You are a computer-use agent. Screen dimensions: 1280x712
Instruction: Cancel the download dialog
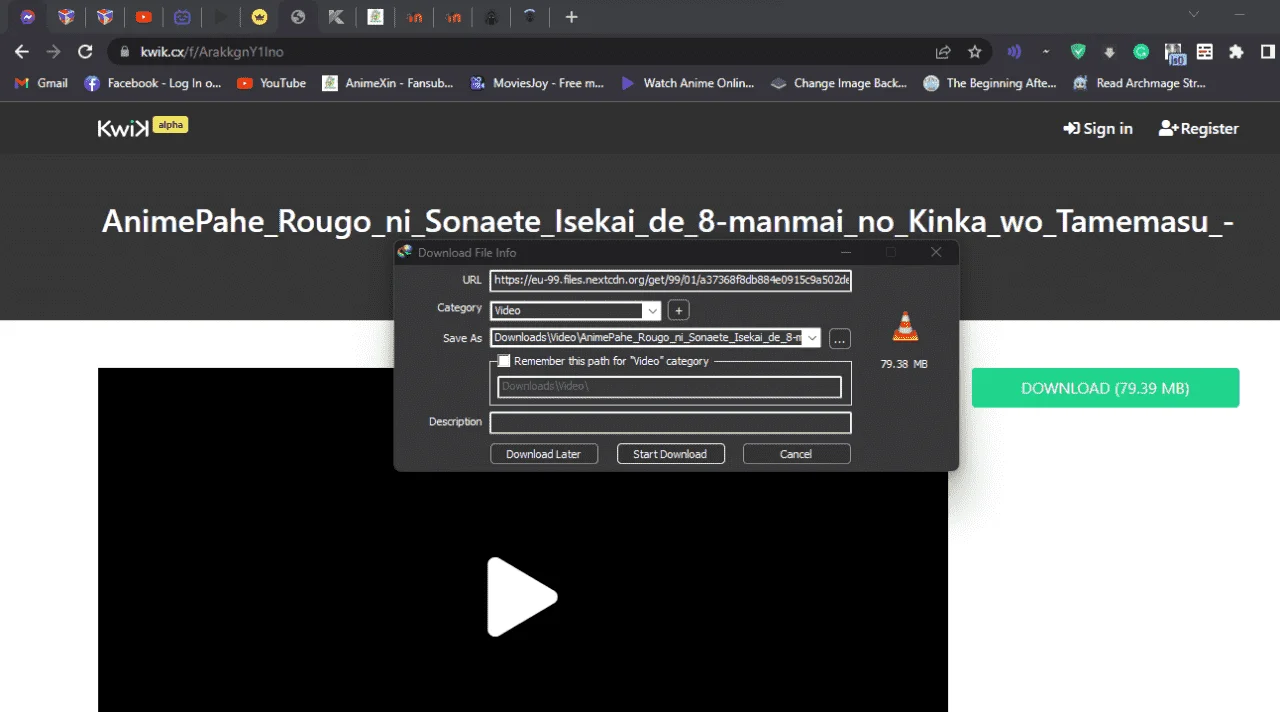[x=796, y=454]
